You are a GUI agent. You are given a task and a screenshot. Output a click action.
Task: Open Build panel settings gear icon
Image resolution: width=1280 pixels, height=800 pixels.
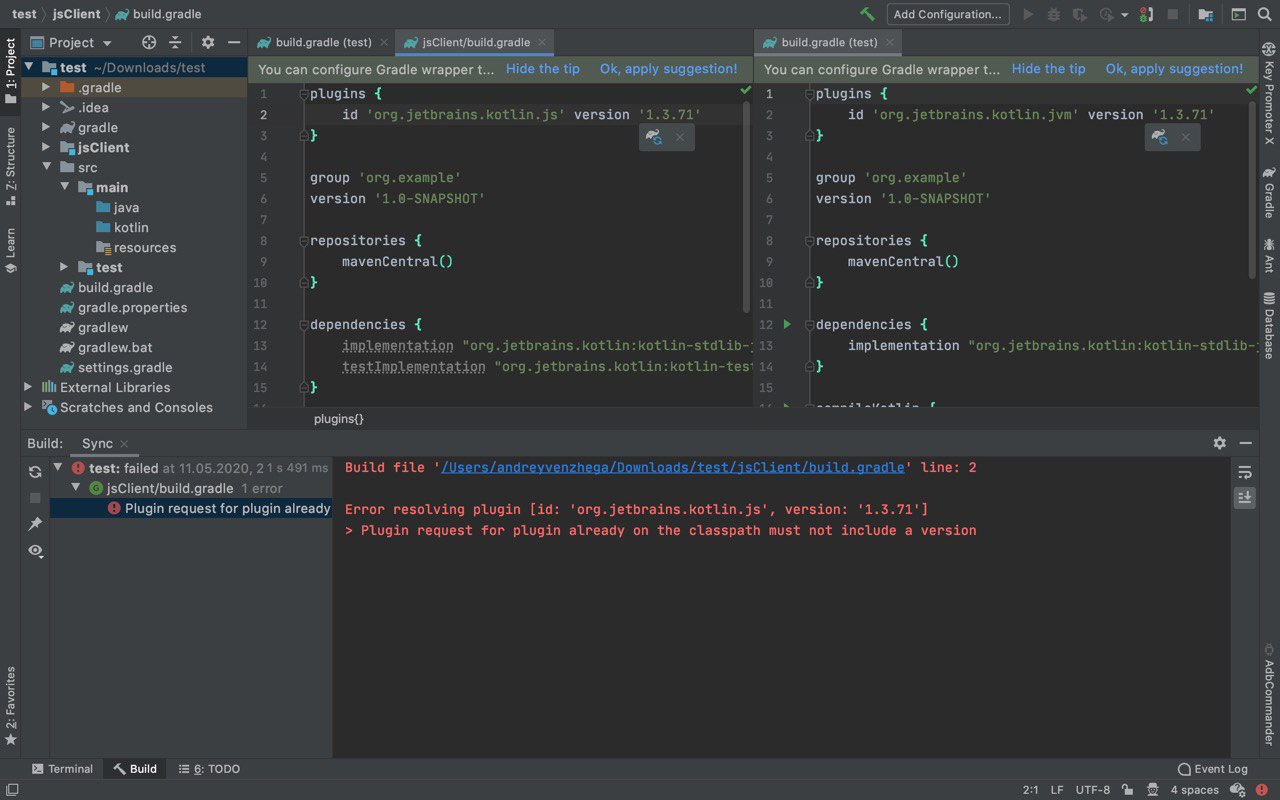click(x=1219, y=442)
